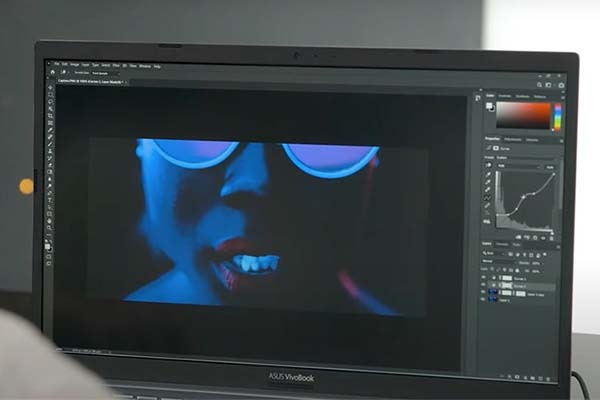
Task: Click the Auto button in Curves
Action: (550, 167)
